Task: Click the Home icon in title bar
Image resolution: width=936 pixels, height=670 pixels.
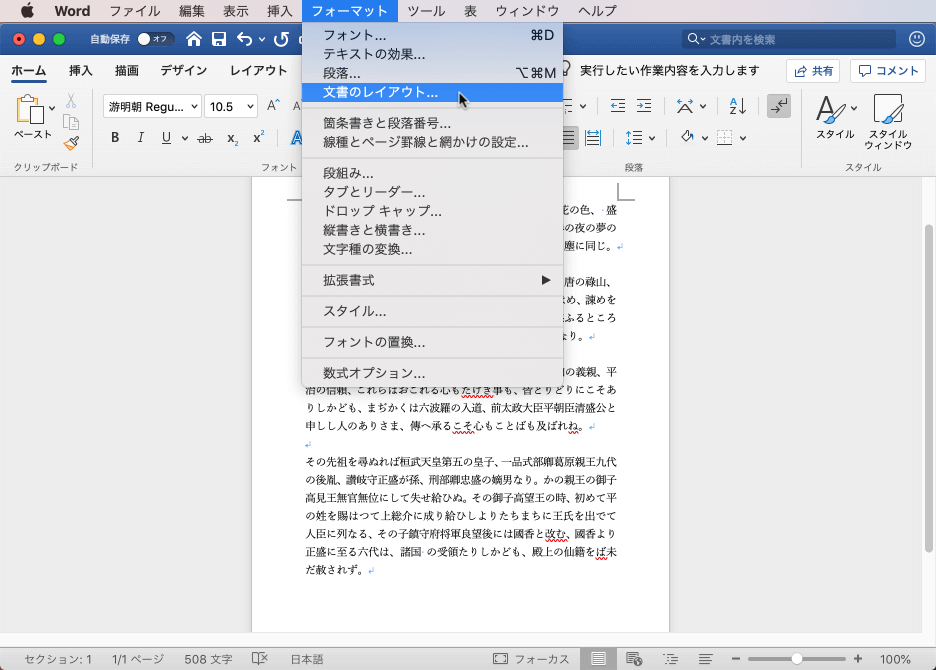Action: (193, 39)
